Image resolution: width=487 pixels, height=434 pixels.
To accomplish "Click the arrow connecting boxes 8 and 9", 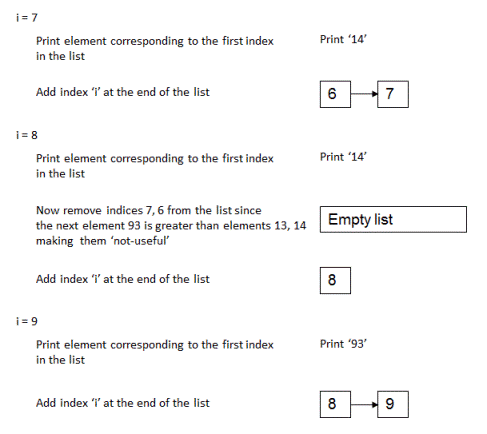I will coord(364,405).
